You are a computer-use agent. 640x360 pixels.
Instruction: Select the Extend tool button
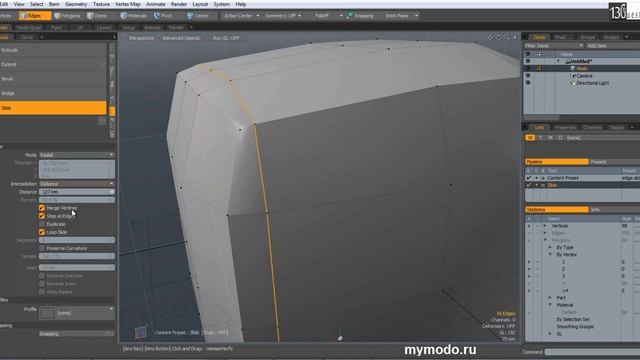point(53,64)
